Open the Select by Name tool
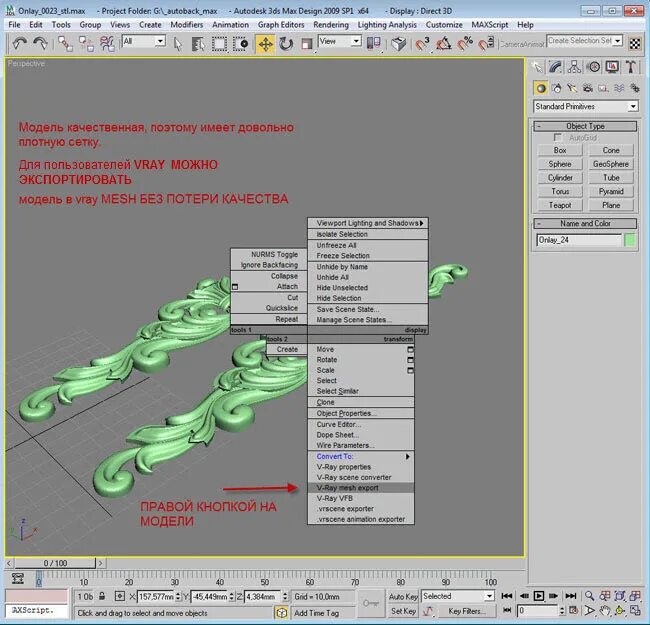Viewport: 650px width, 625px height. coord(198,43)
